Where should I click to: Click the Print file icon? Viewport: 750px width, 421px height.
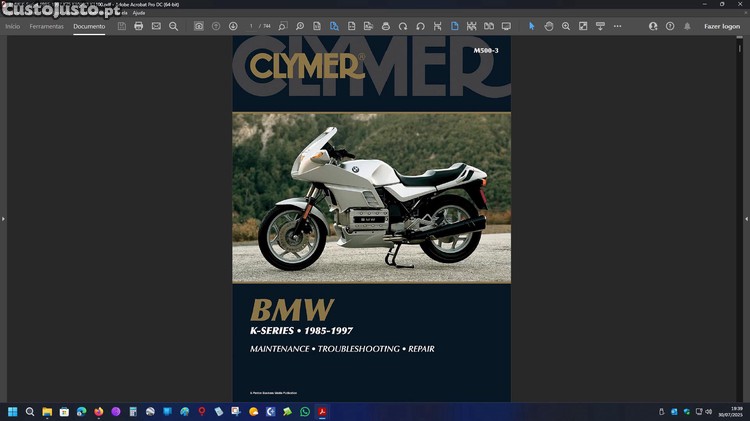(x=138, y=26)
